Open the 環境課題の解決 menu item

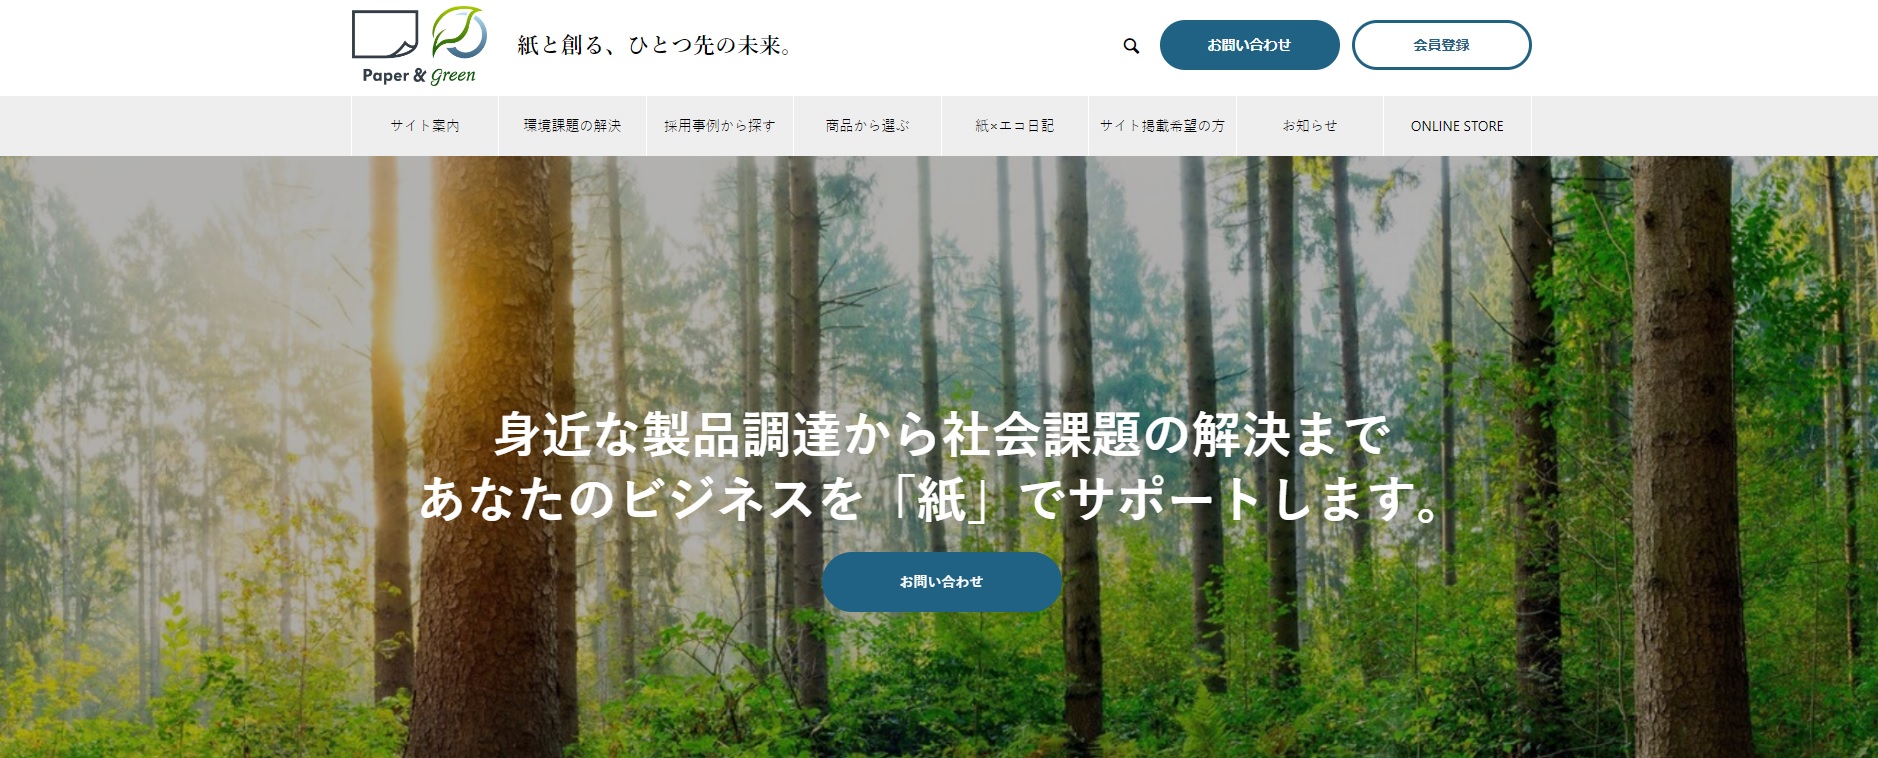572,126
